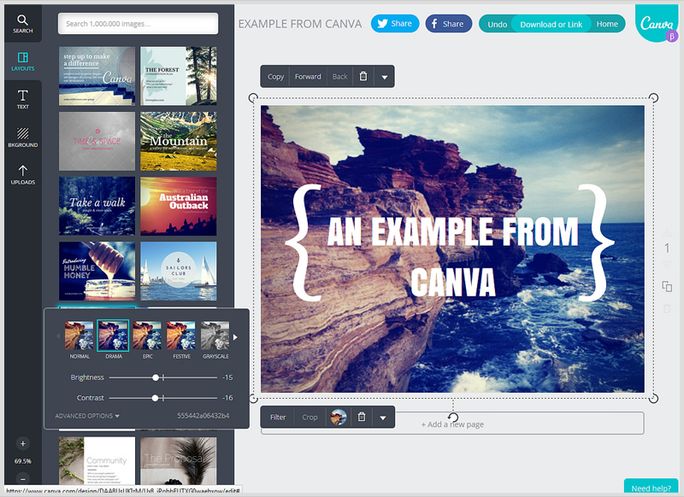This screenshot has height=497, width=684.
Task: Click Add a new page
Action: 452,424
